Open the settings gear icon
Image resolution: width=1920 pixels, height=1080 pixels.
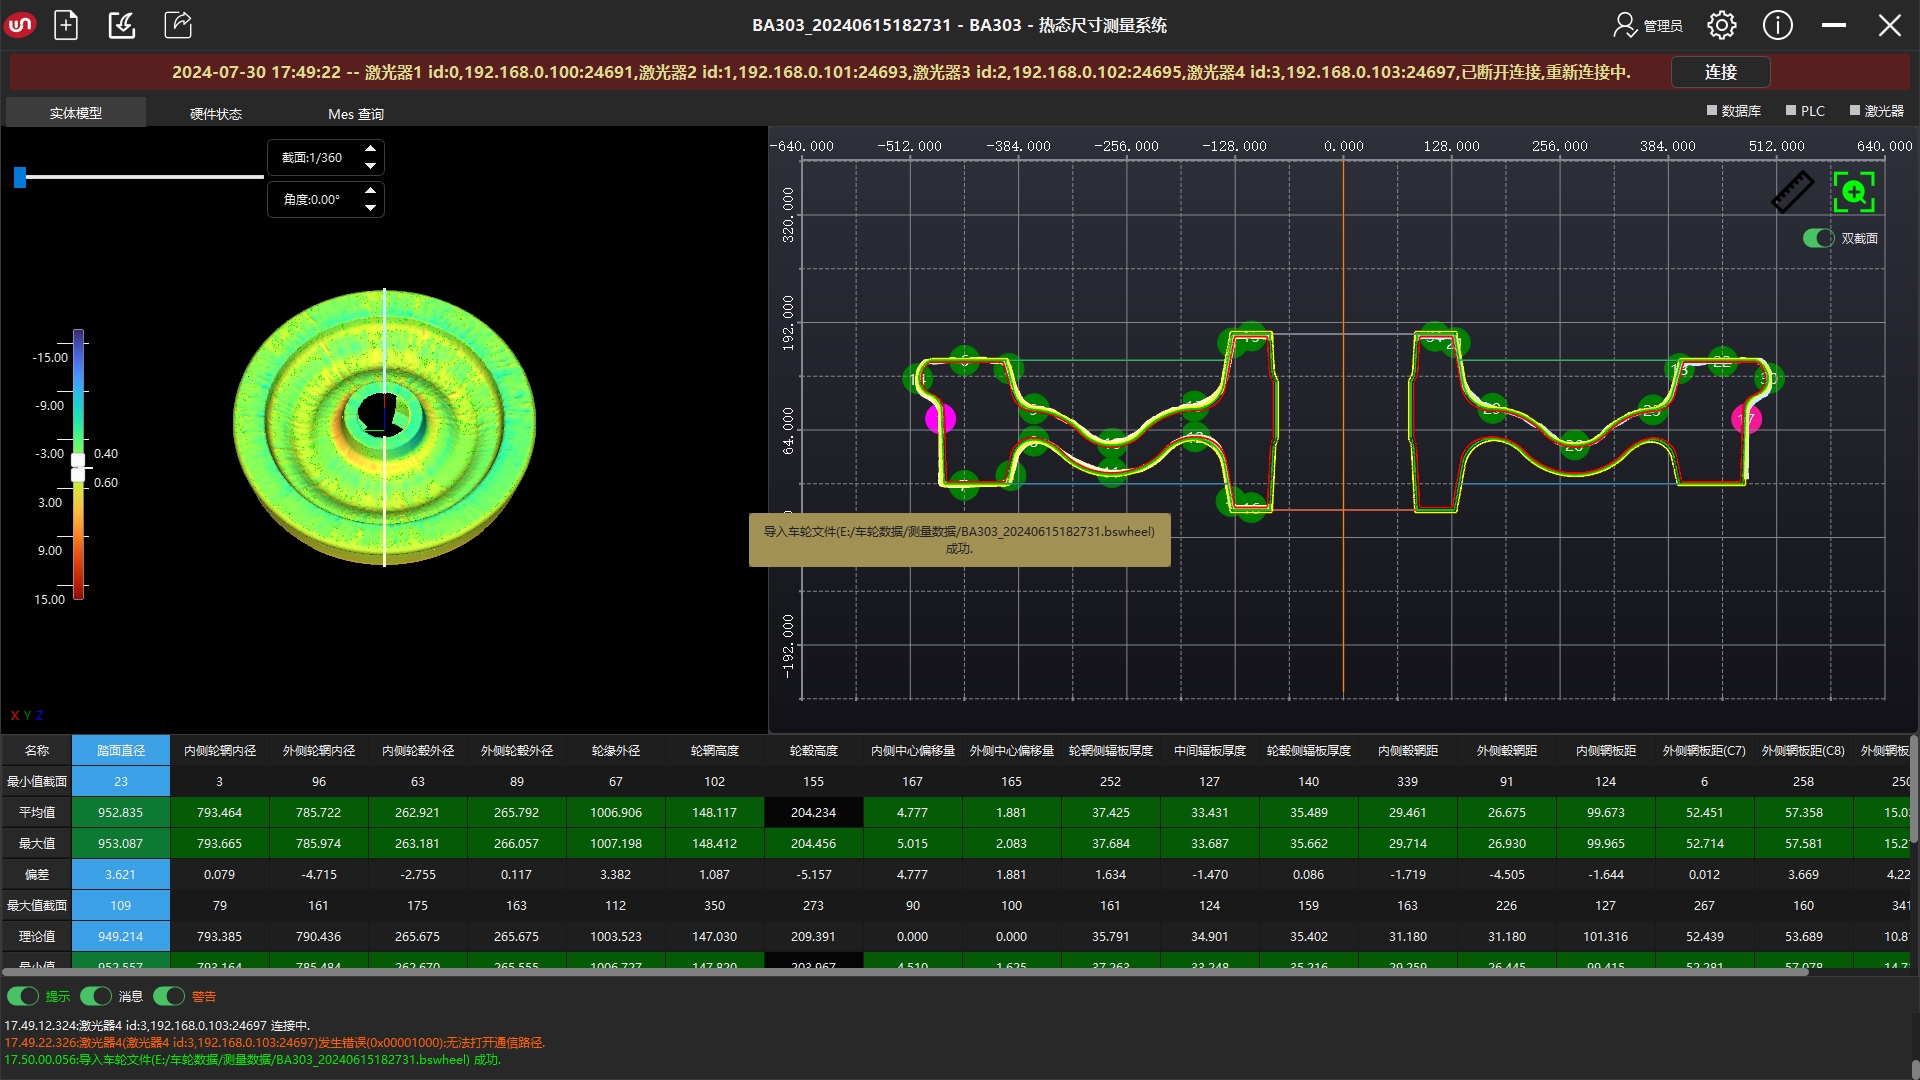click(x=1721, y=25)
